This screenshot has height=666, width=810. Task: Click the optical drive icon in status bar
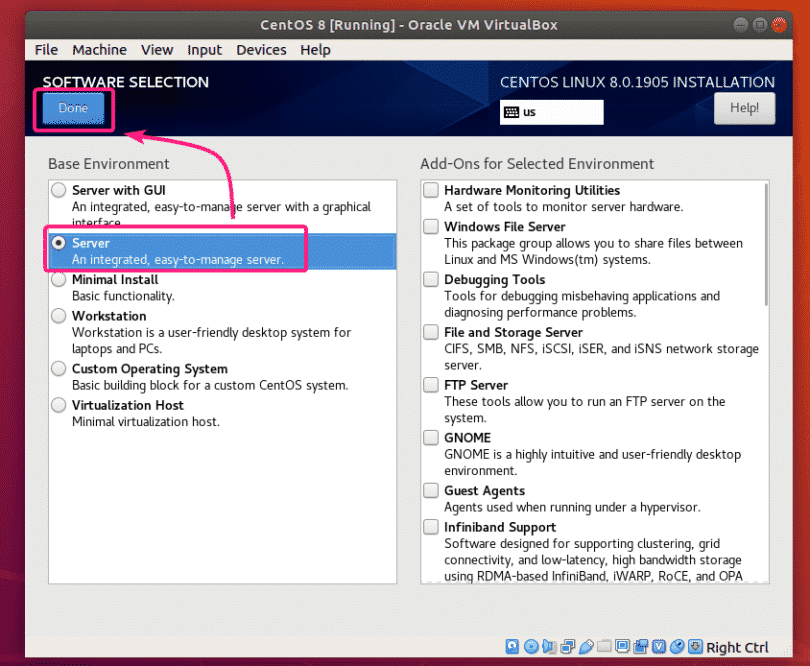pos(530,646)
